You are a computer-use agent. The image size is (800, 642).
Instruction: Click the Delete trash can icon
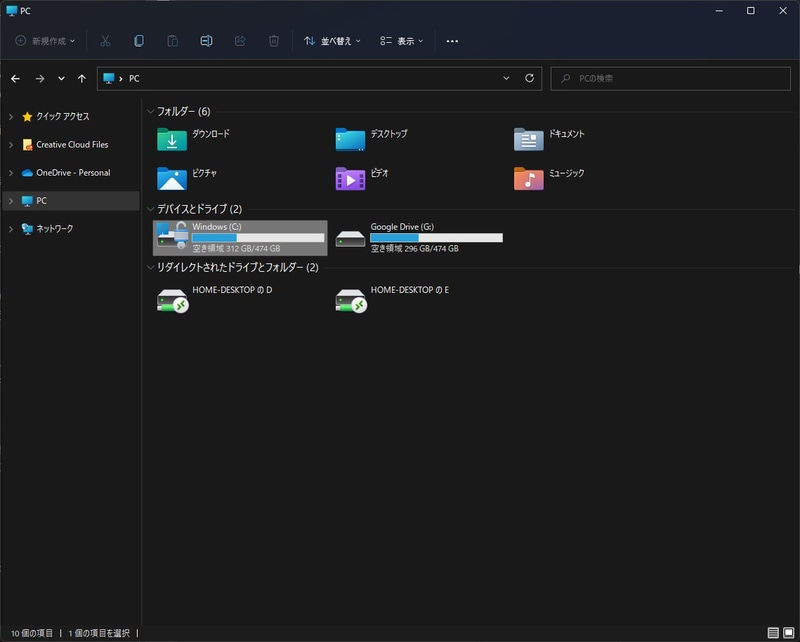[274, 41]
